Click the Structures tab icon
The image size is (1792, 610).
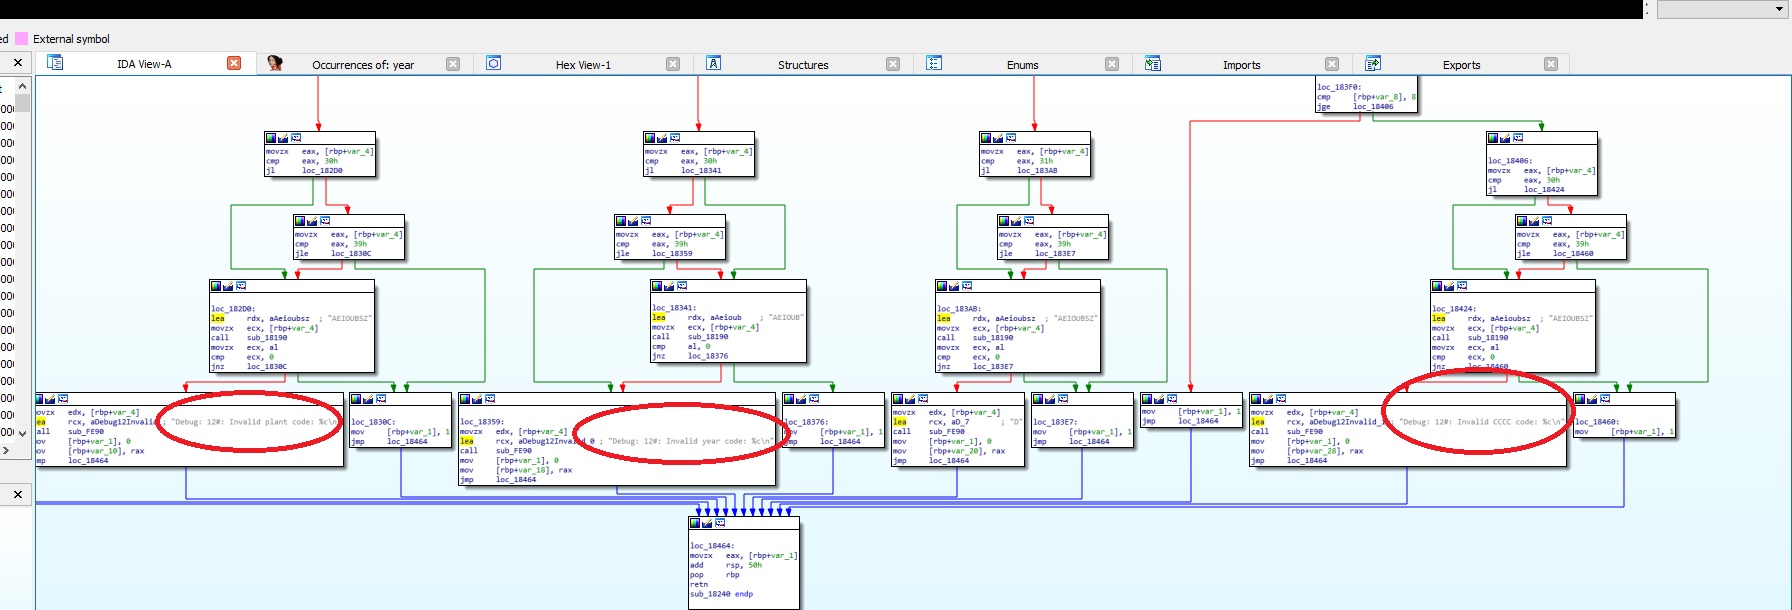(x=714, y=63)
